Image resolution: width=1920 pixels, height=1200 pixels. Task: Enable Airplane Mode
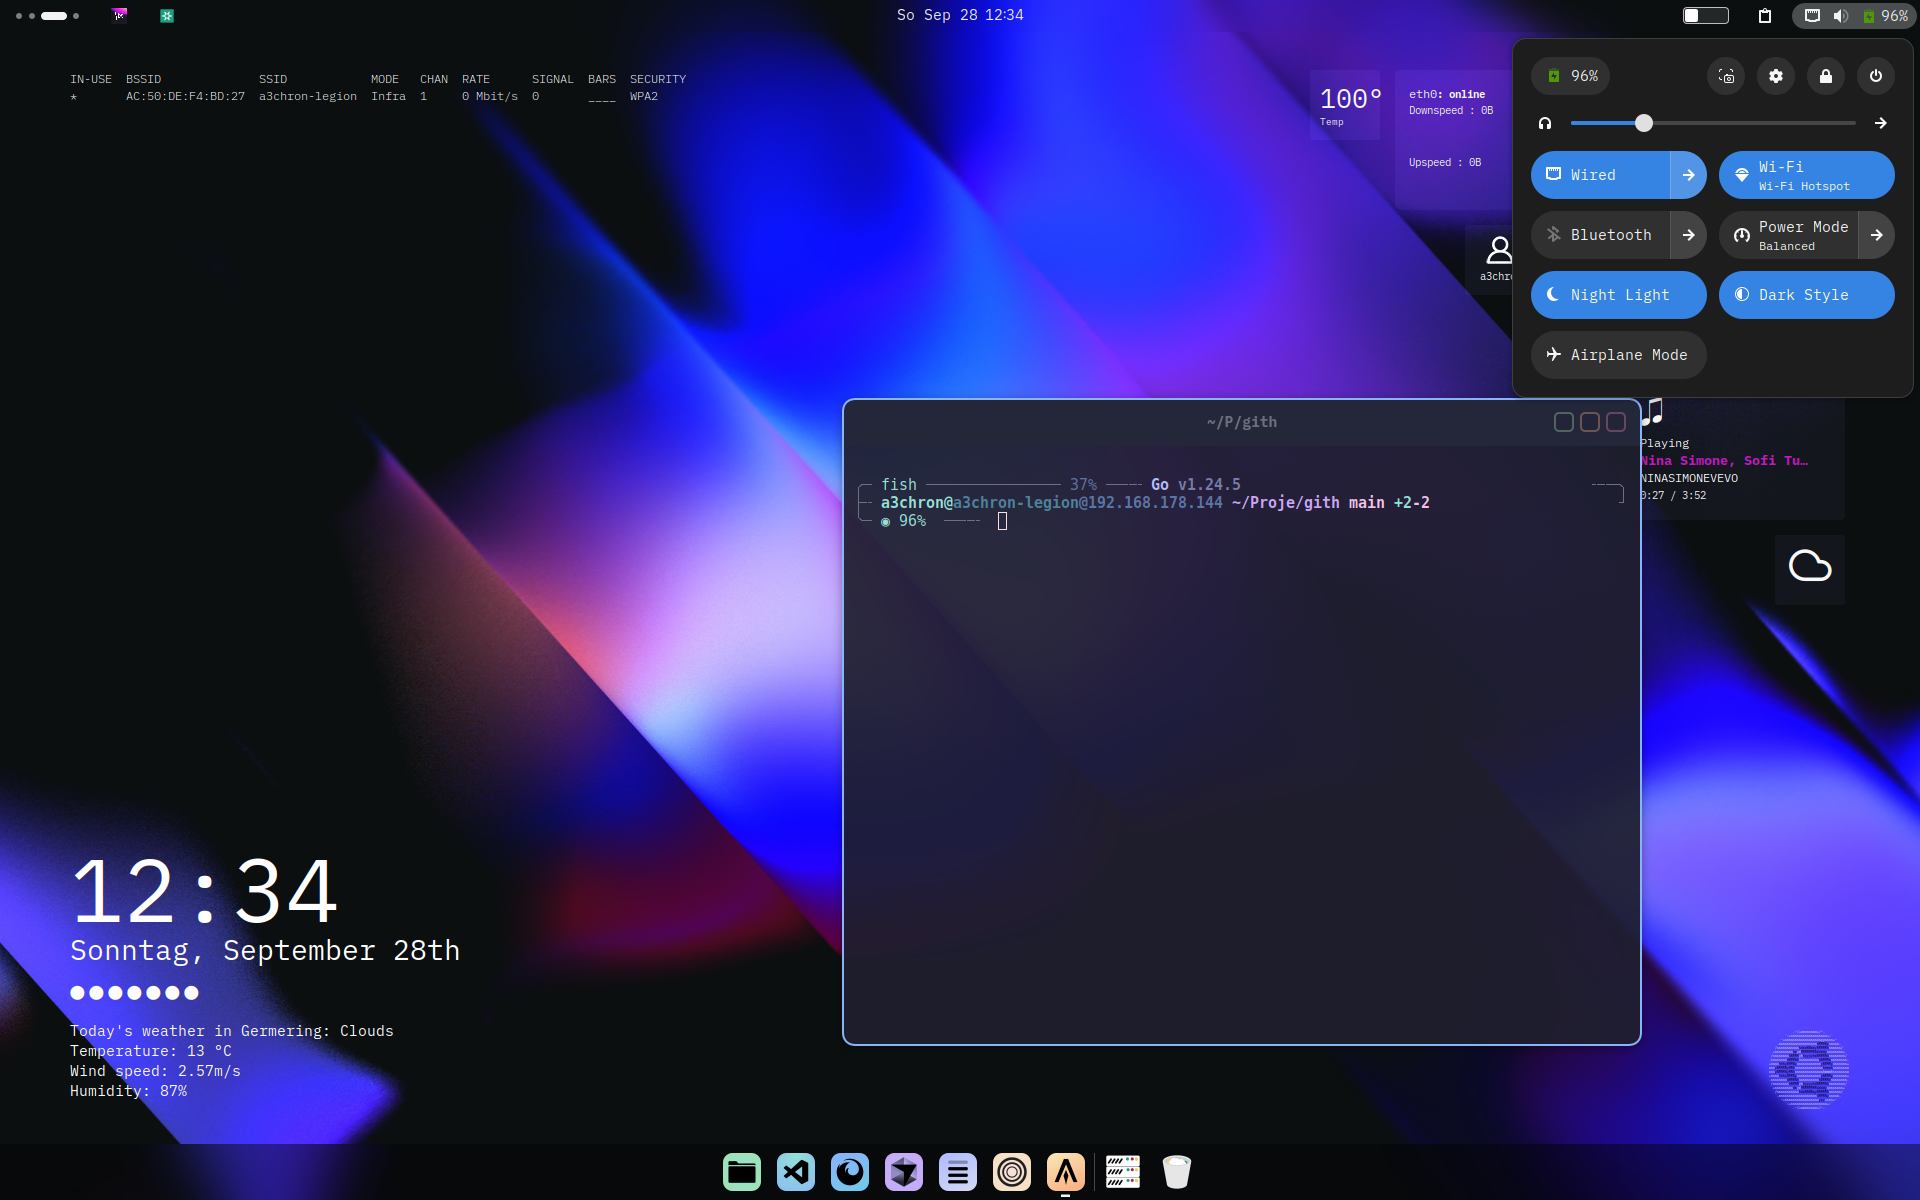point(1618,355)
